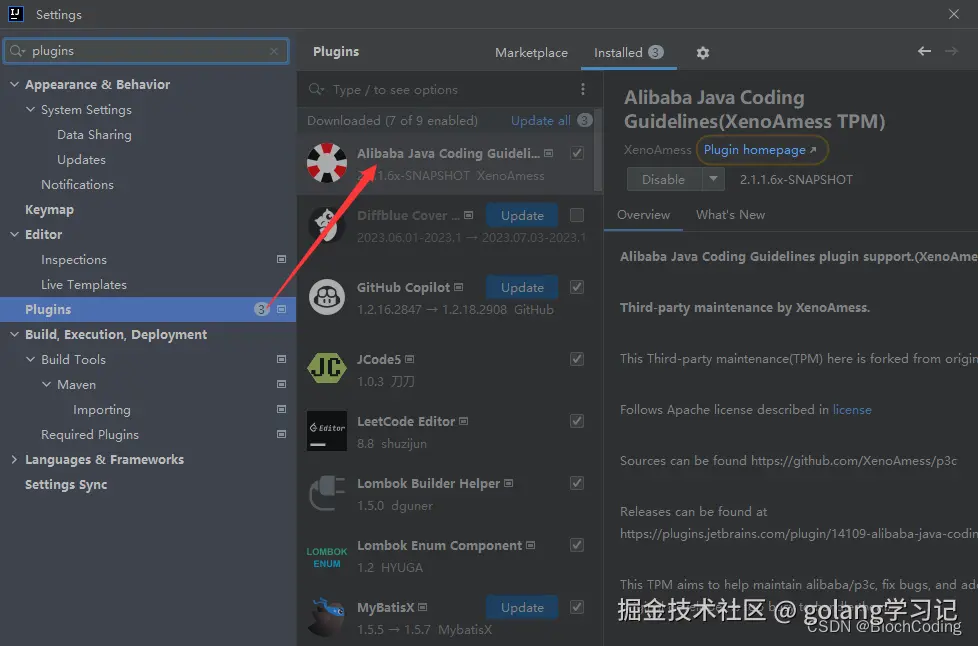
Task: Open the Disable button dropdown arrow
Action: (x=713, y=179)
